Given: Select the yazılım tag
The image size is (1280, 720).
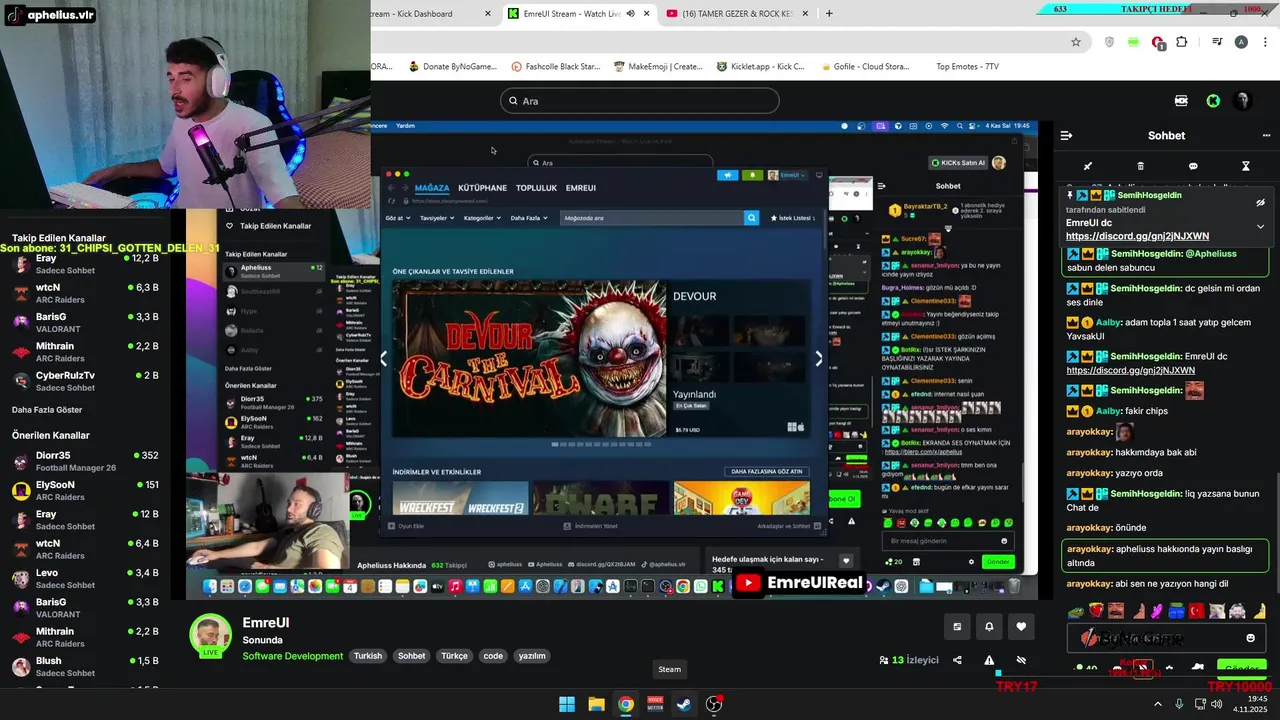Looking at the screenshot, I should pos(532,656).
